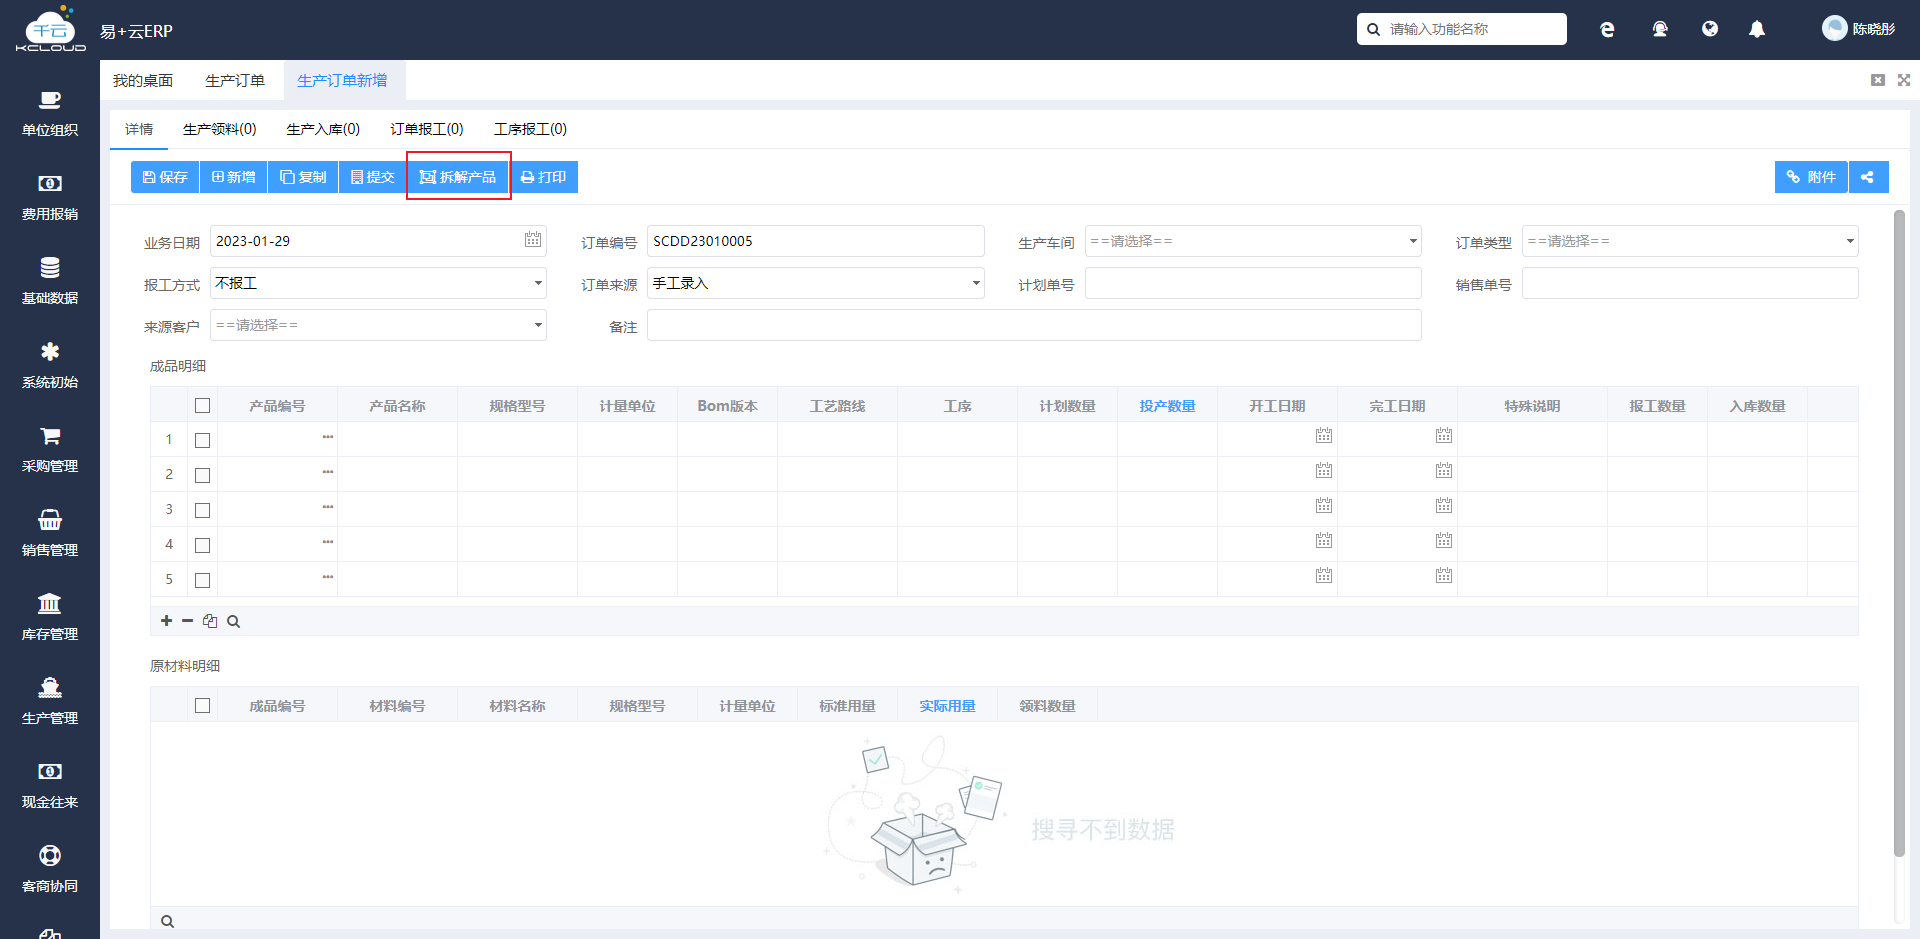Open product lookup ellipsis in row 4
The width and height of the screenshot is (1920, 939).
tap(327, 543)
